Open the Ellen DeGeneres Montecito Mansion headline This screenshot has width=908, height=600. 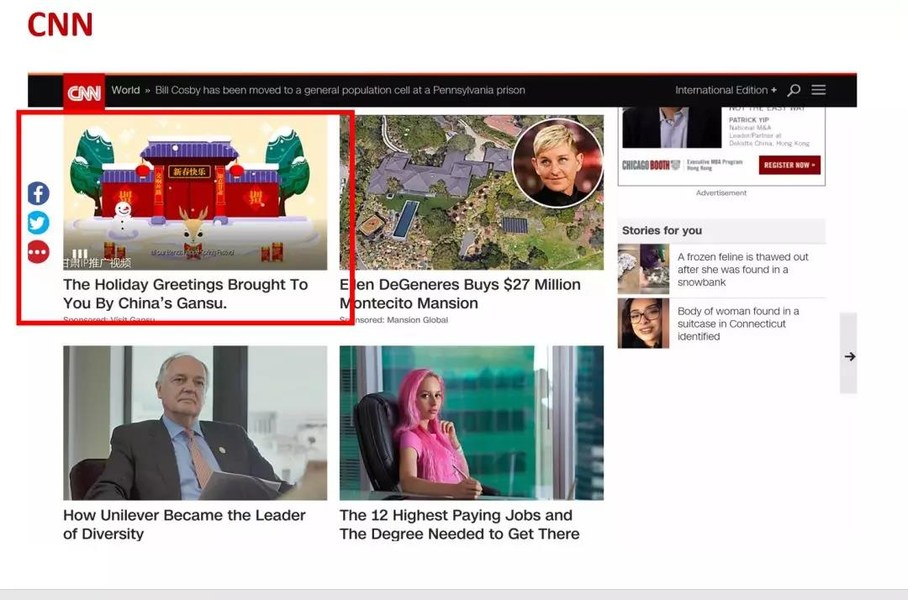click(x=460, y=294)
